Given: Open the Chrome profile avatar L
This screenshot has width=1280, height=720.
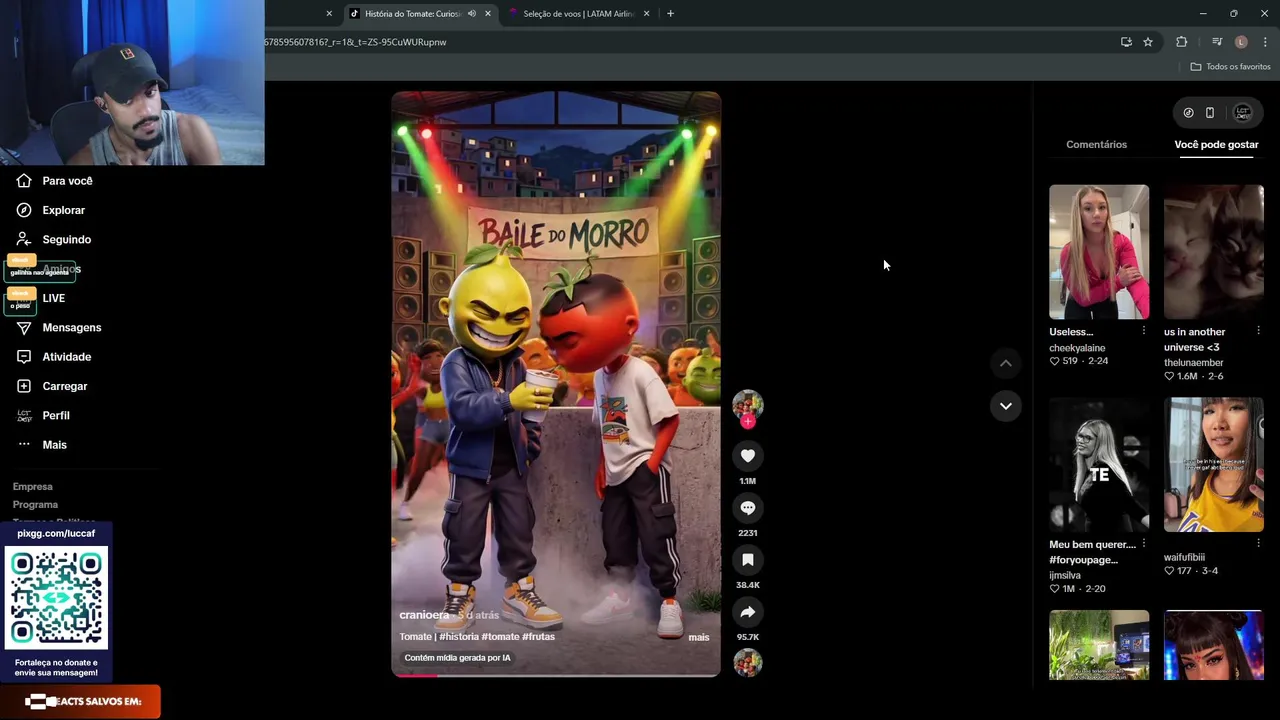Looking at the screenshot, I should tap(1241, 42).
